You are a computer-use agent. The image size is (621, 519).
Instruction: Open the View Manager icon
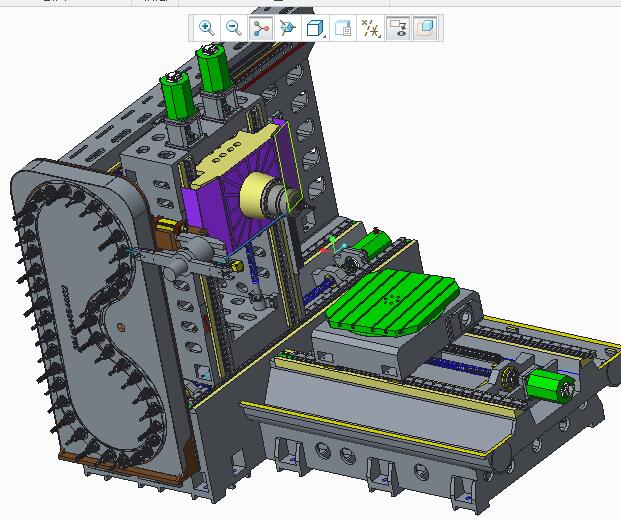[x=343, y=28]
